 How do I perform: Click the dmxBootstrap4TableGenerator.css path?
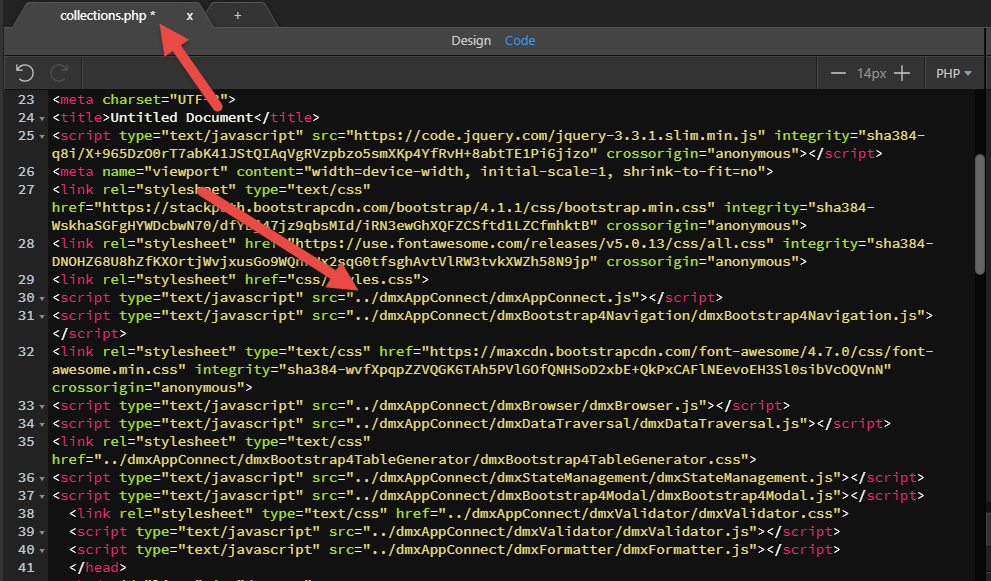420,460
